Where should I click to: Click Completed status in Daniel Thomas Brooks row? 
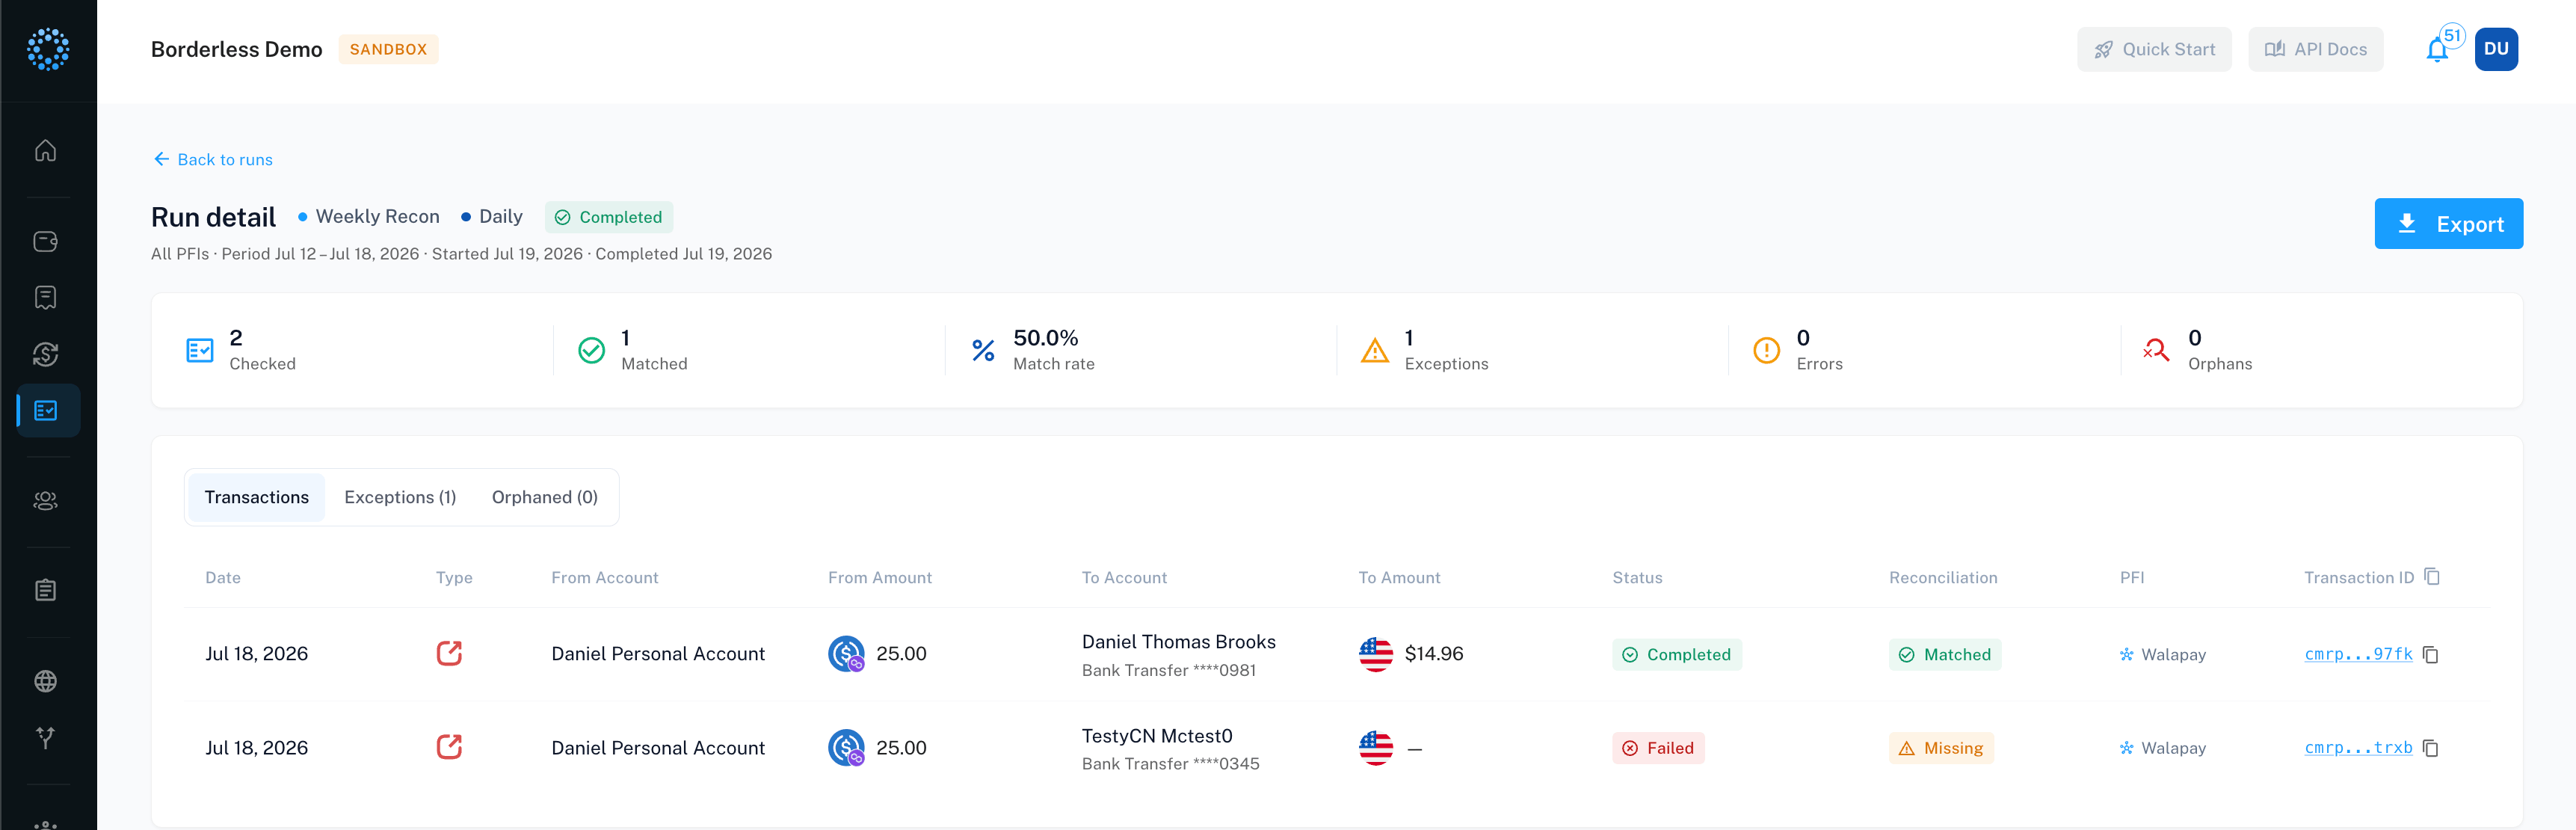(x=1677, y=655)
